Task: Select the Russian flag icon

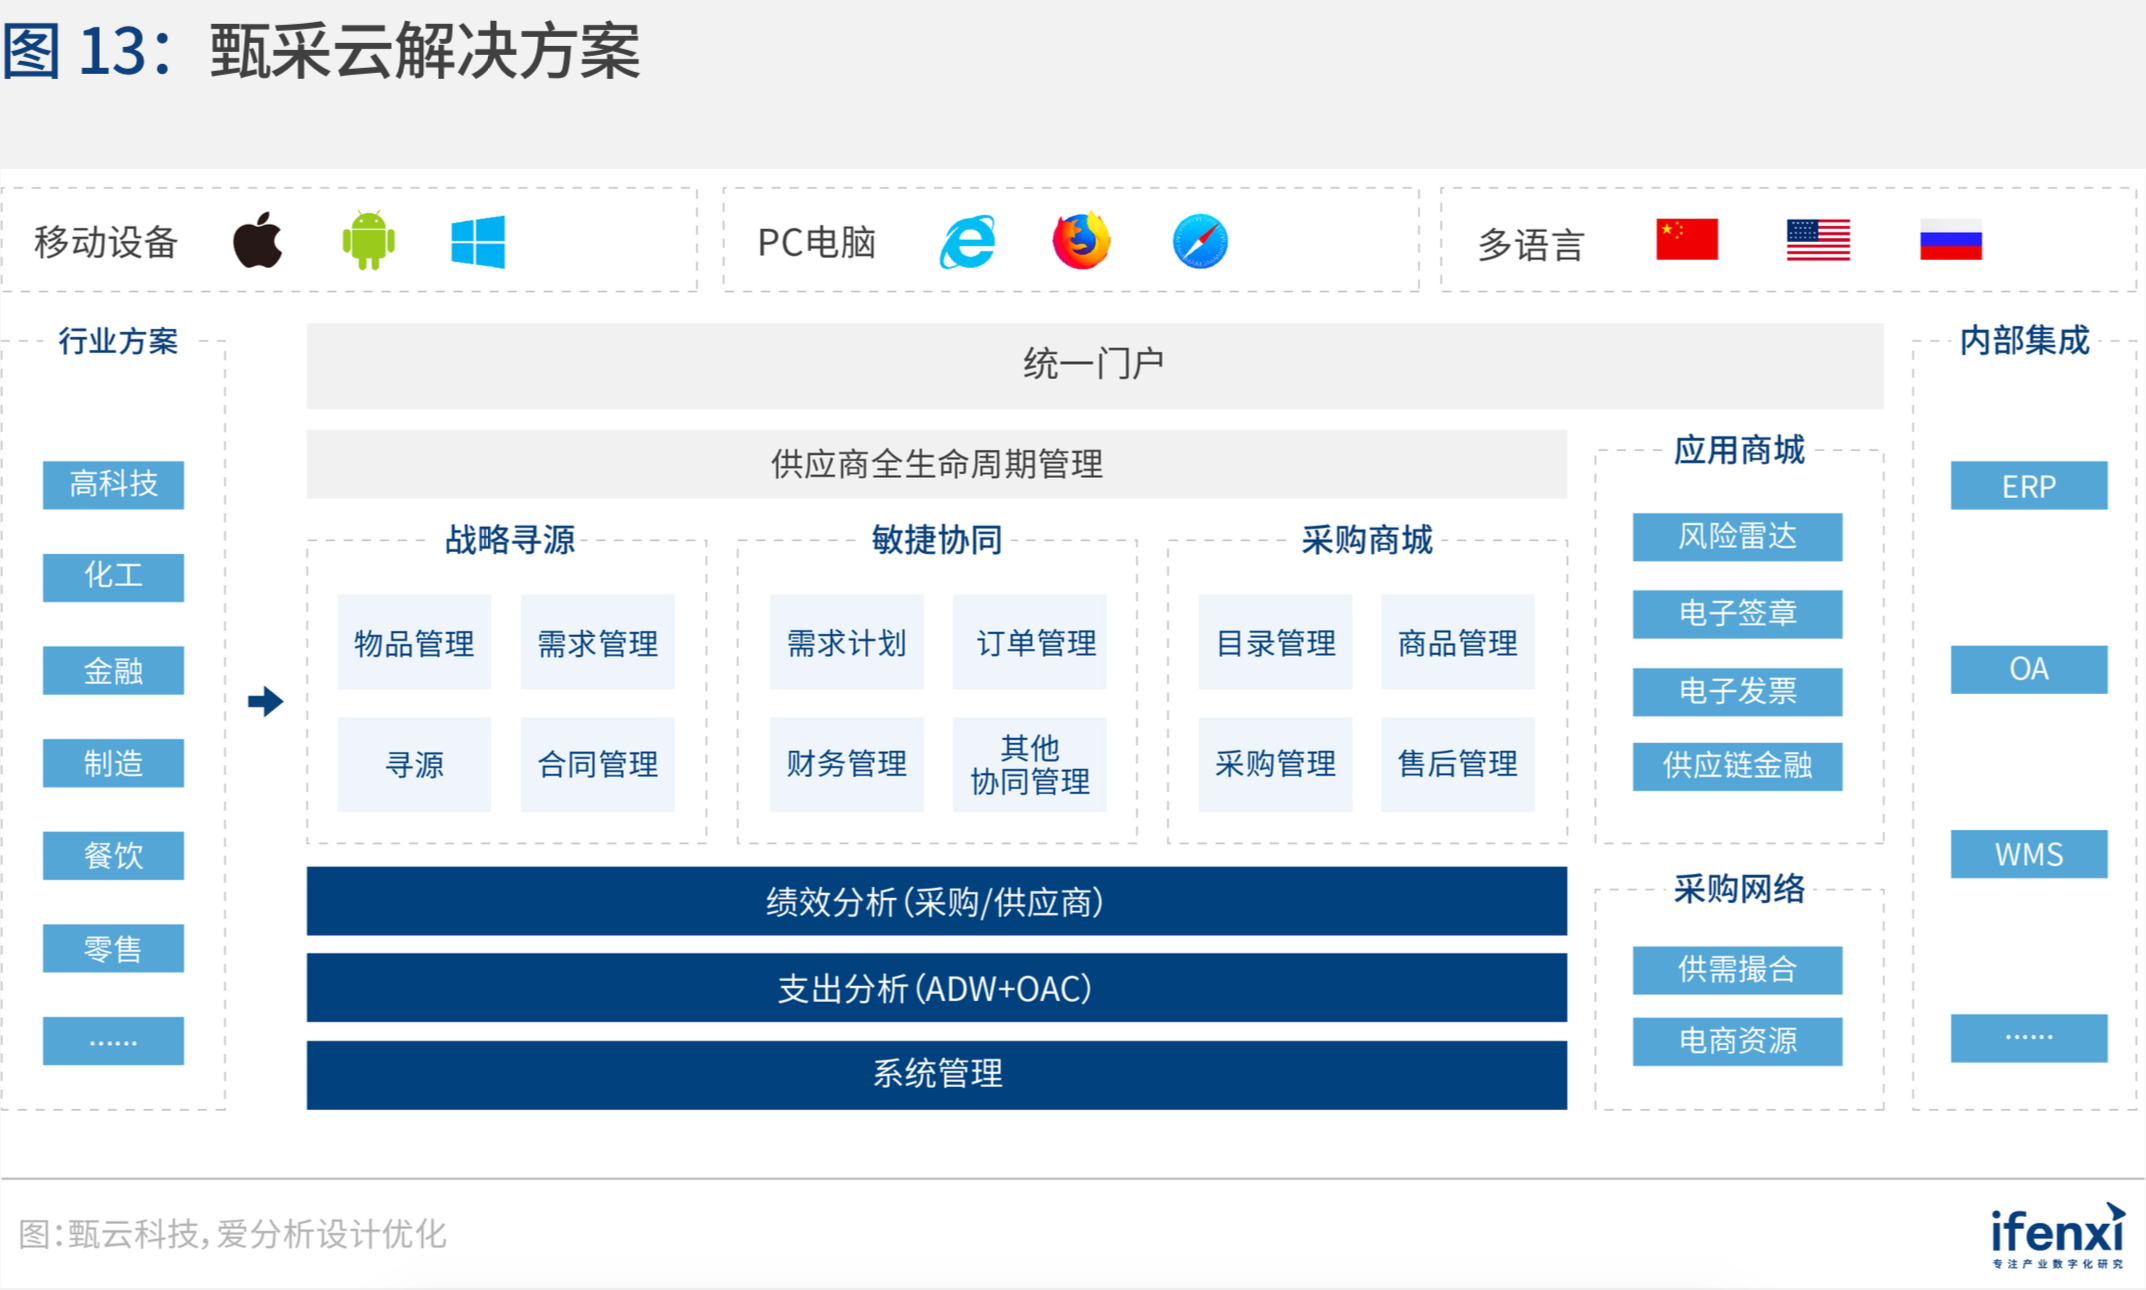Action: (1951, 239)
